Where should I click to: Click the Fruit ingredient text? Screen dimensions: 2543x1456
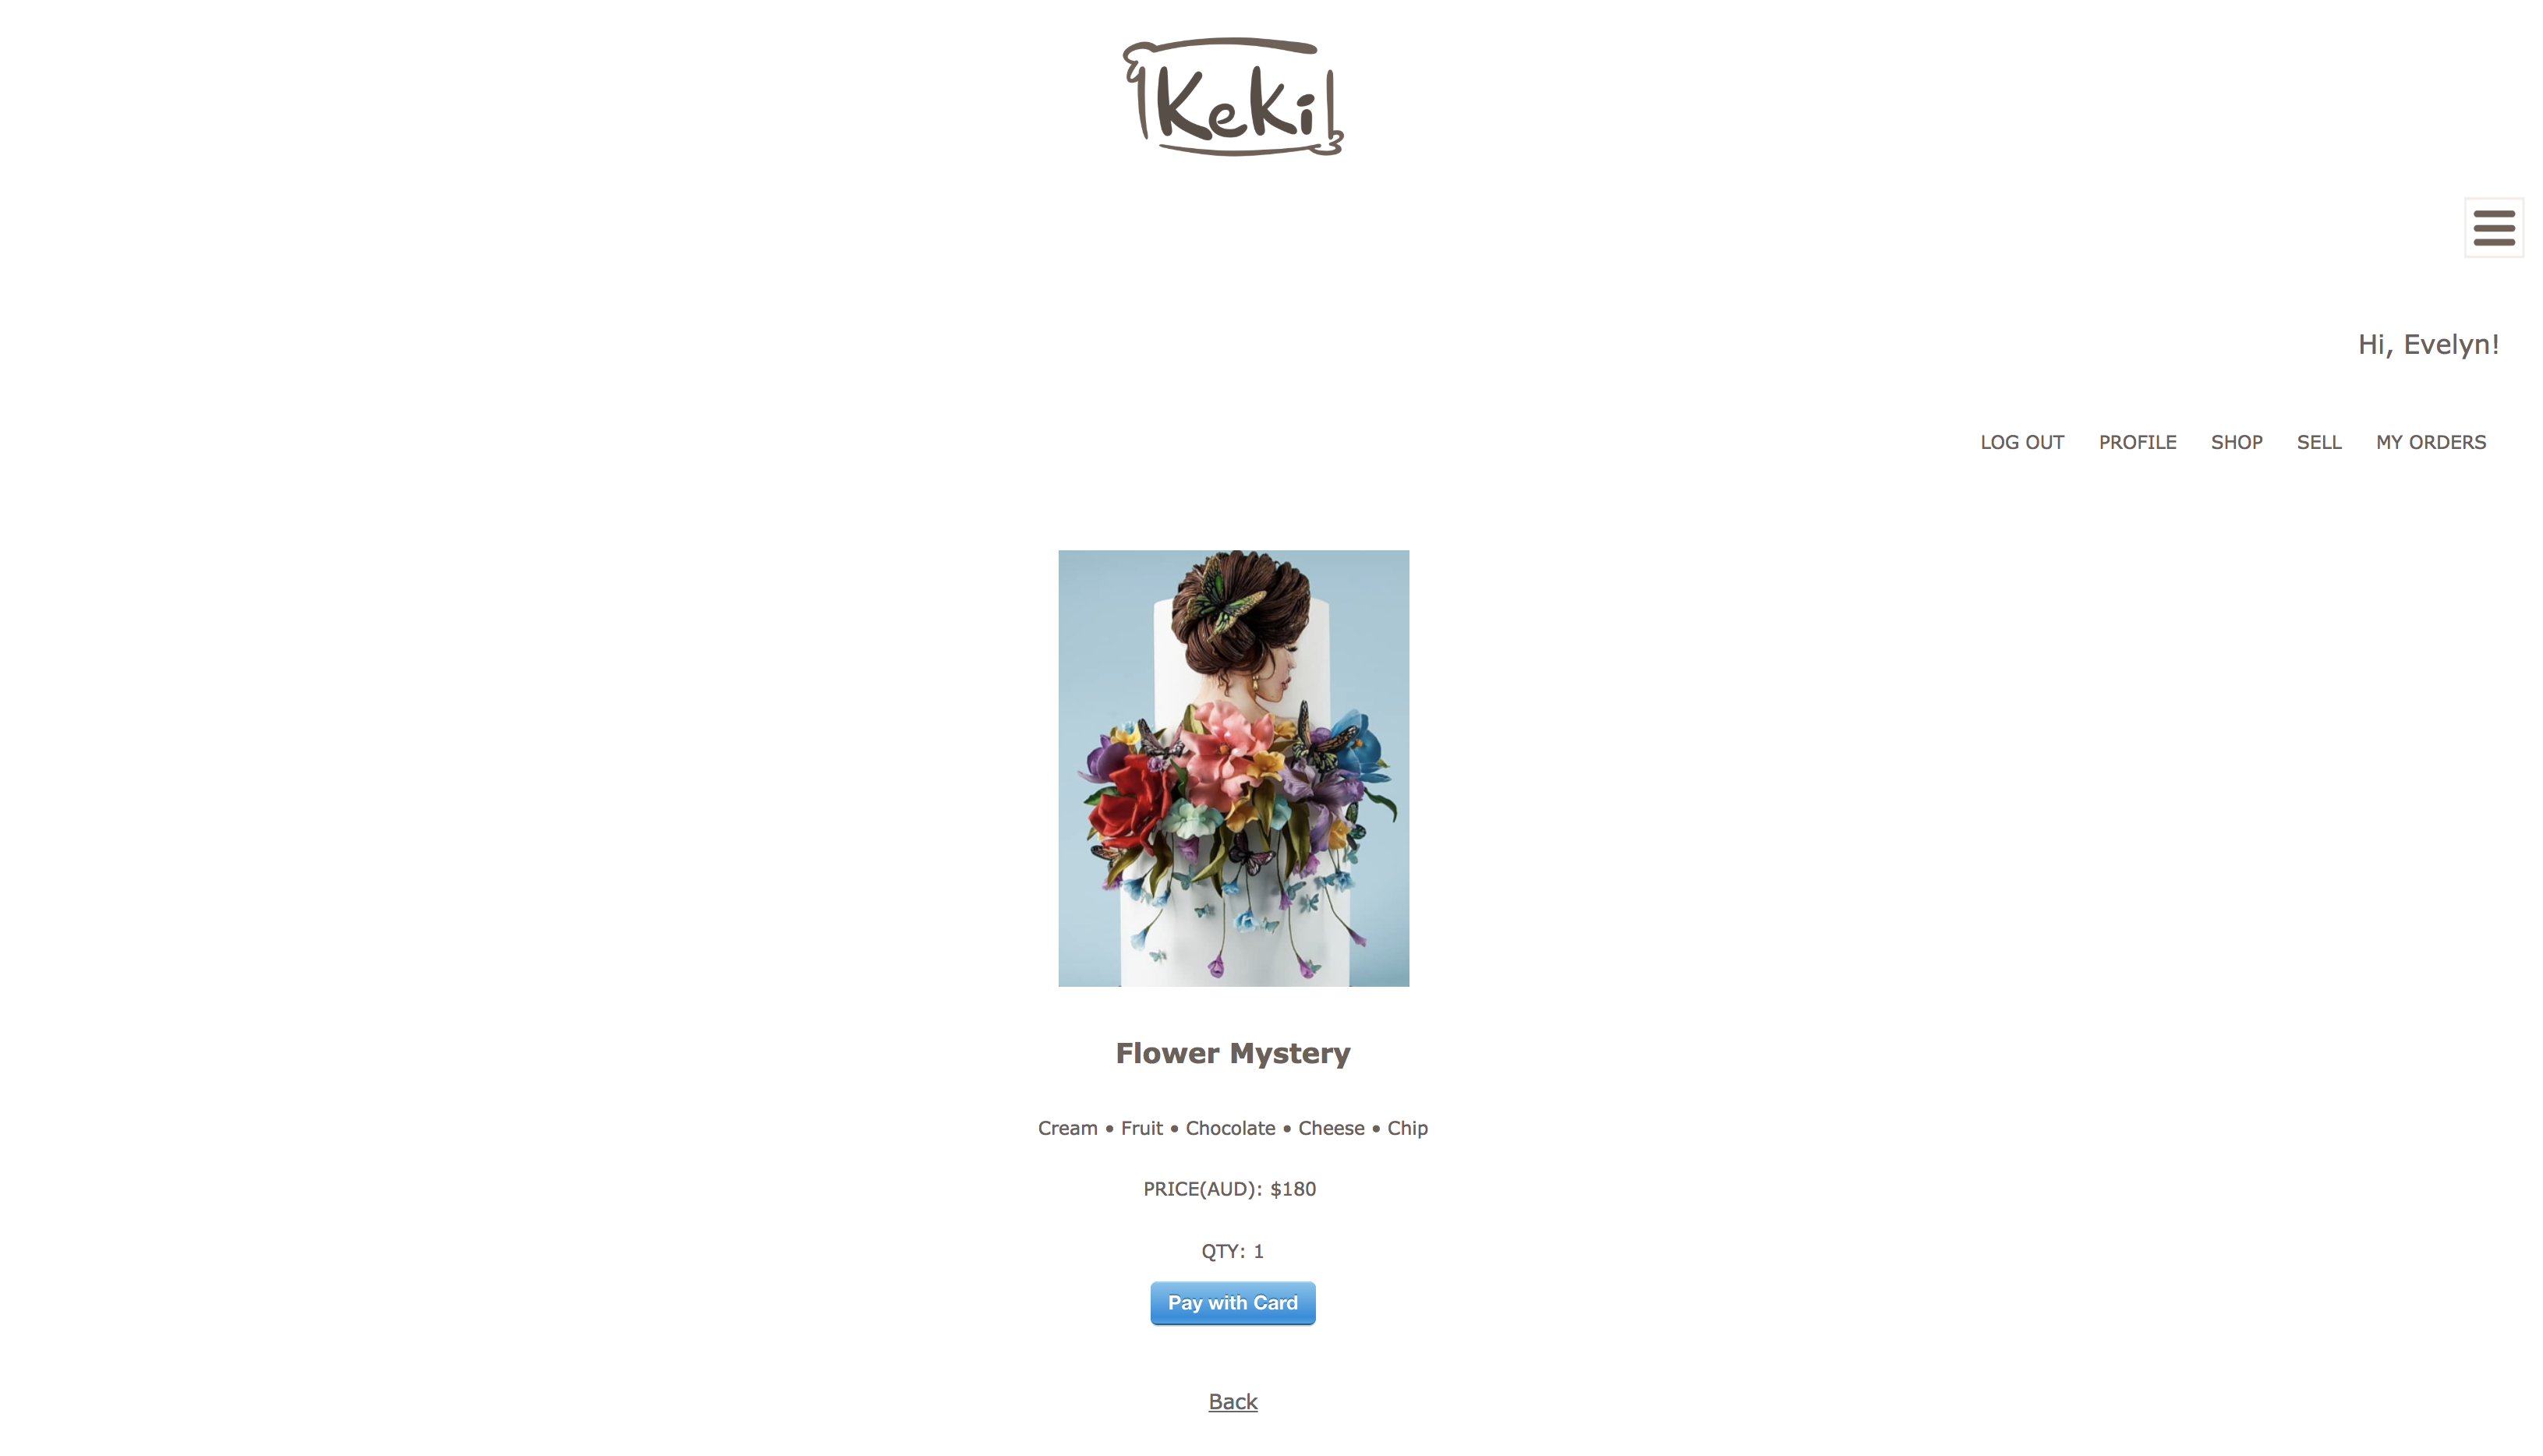coord(1141,1128)
